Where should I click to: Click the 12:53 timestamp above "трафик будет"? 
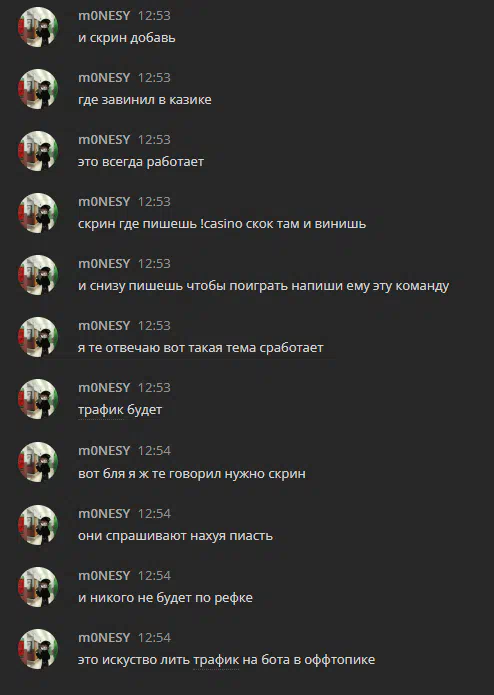point(154,388)
